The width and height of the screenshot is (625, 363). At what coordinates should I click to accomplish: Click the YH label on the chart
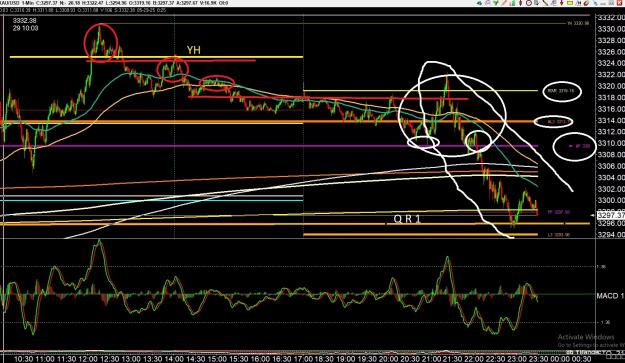click(194, 50)
